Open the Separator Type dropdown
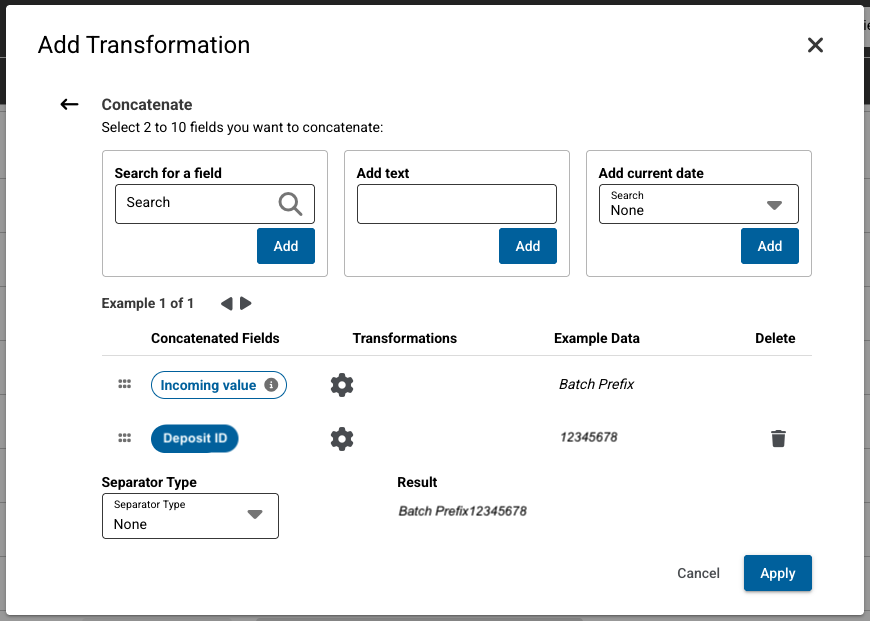 point(190,516)
